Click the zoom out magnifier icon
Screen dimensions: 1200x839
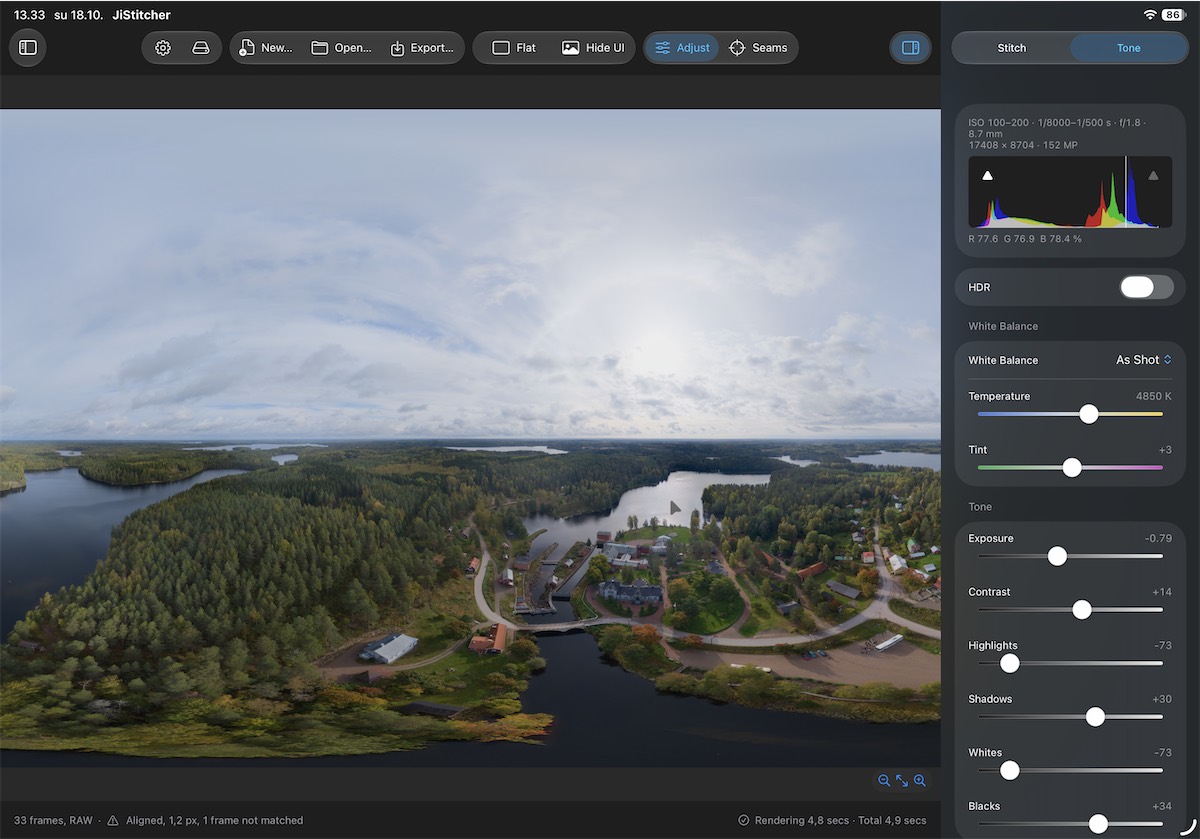pyautogui.click(x=884, y=781)
